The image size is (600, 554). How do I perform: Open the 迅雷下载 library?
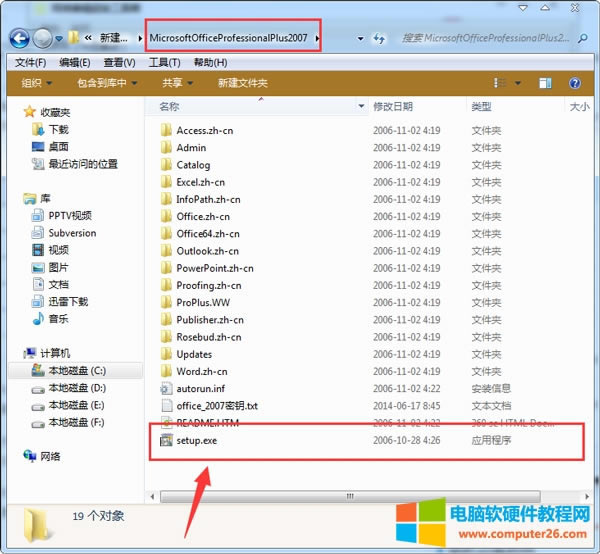point(68,301)
